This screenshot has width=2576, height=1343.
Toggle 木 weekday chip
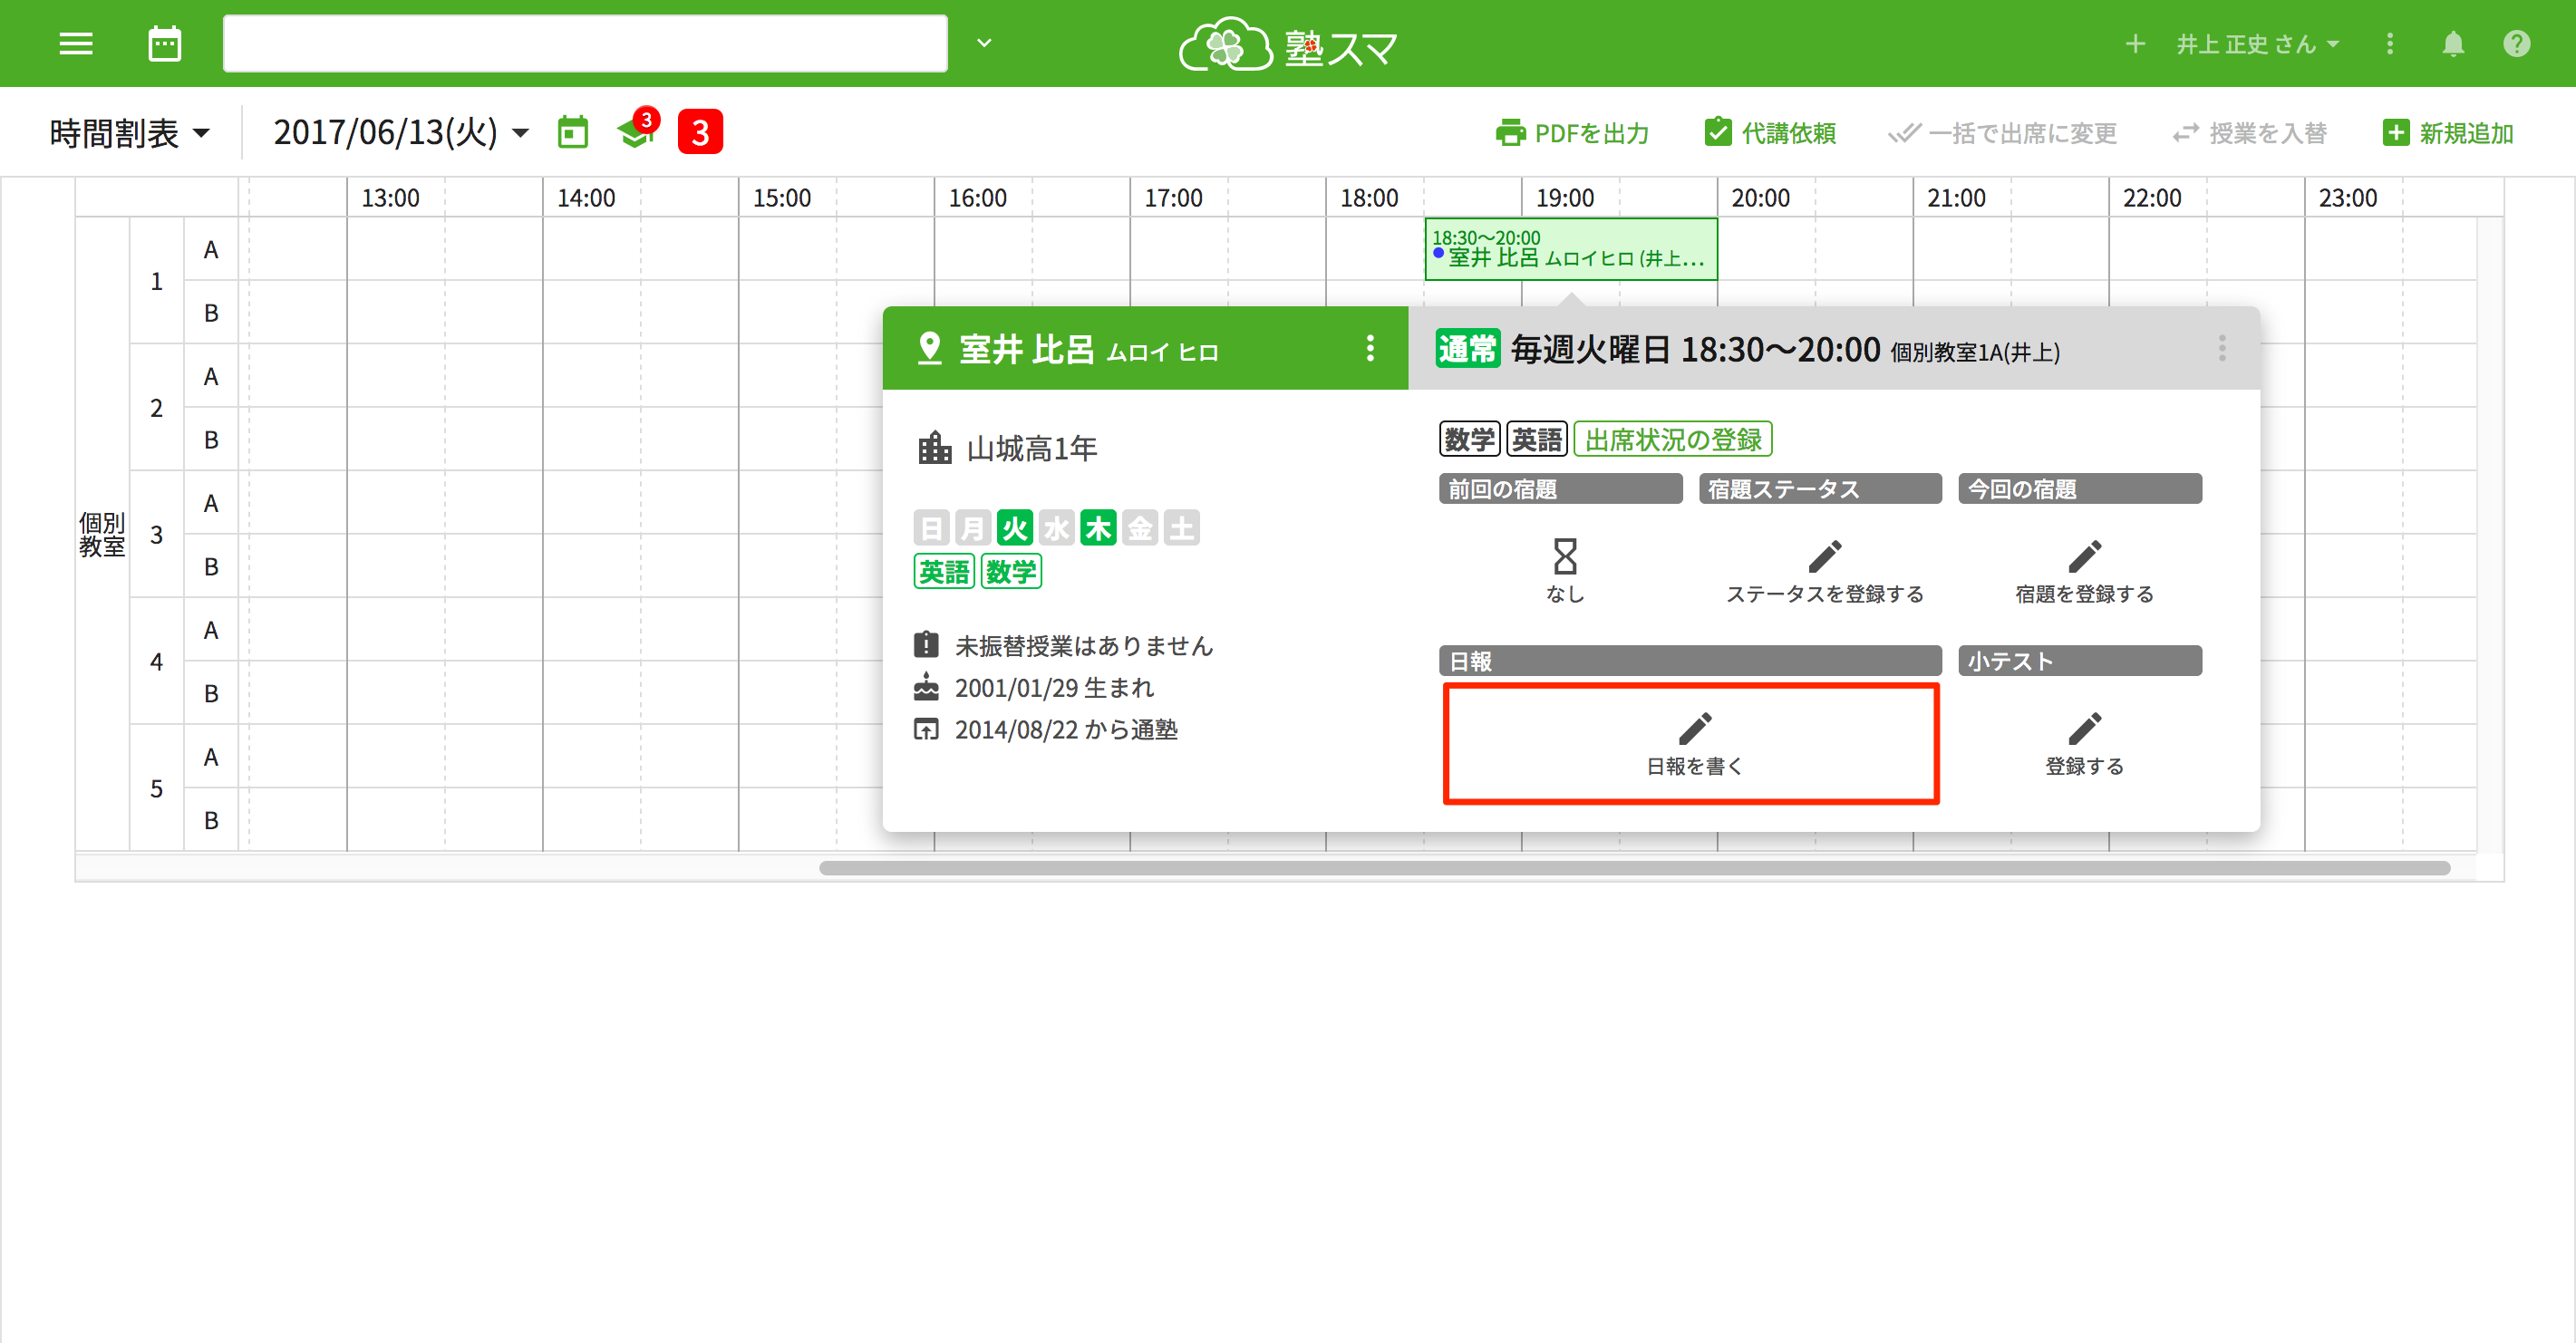(1098, 528)
